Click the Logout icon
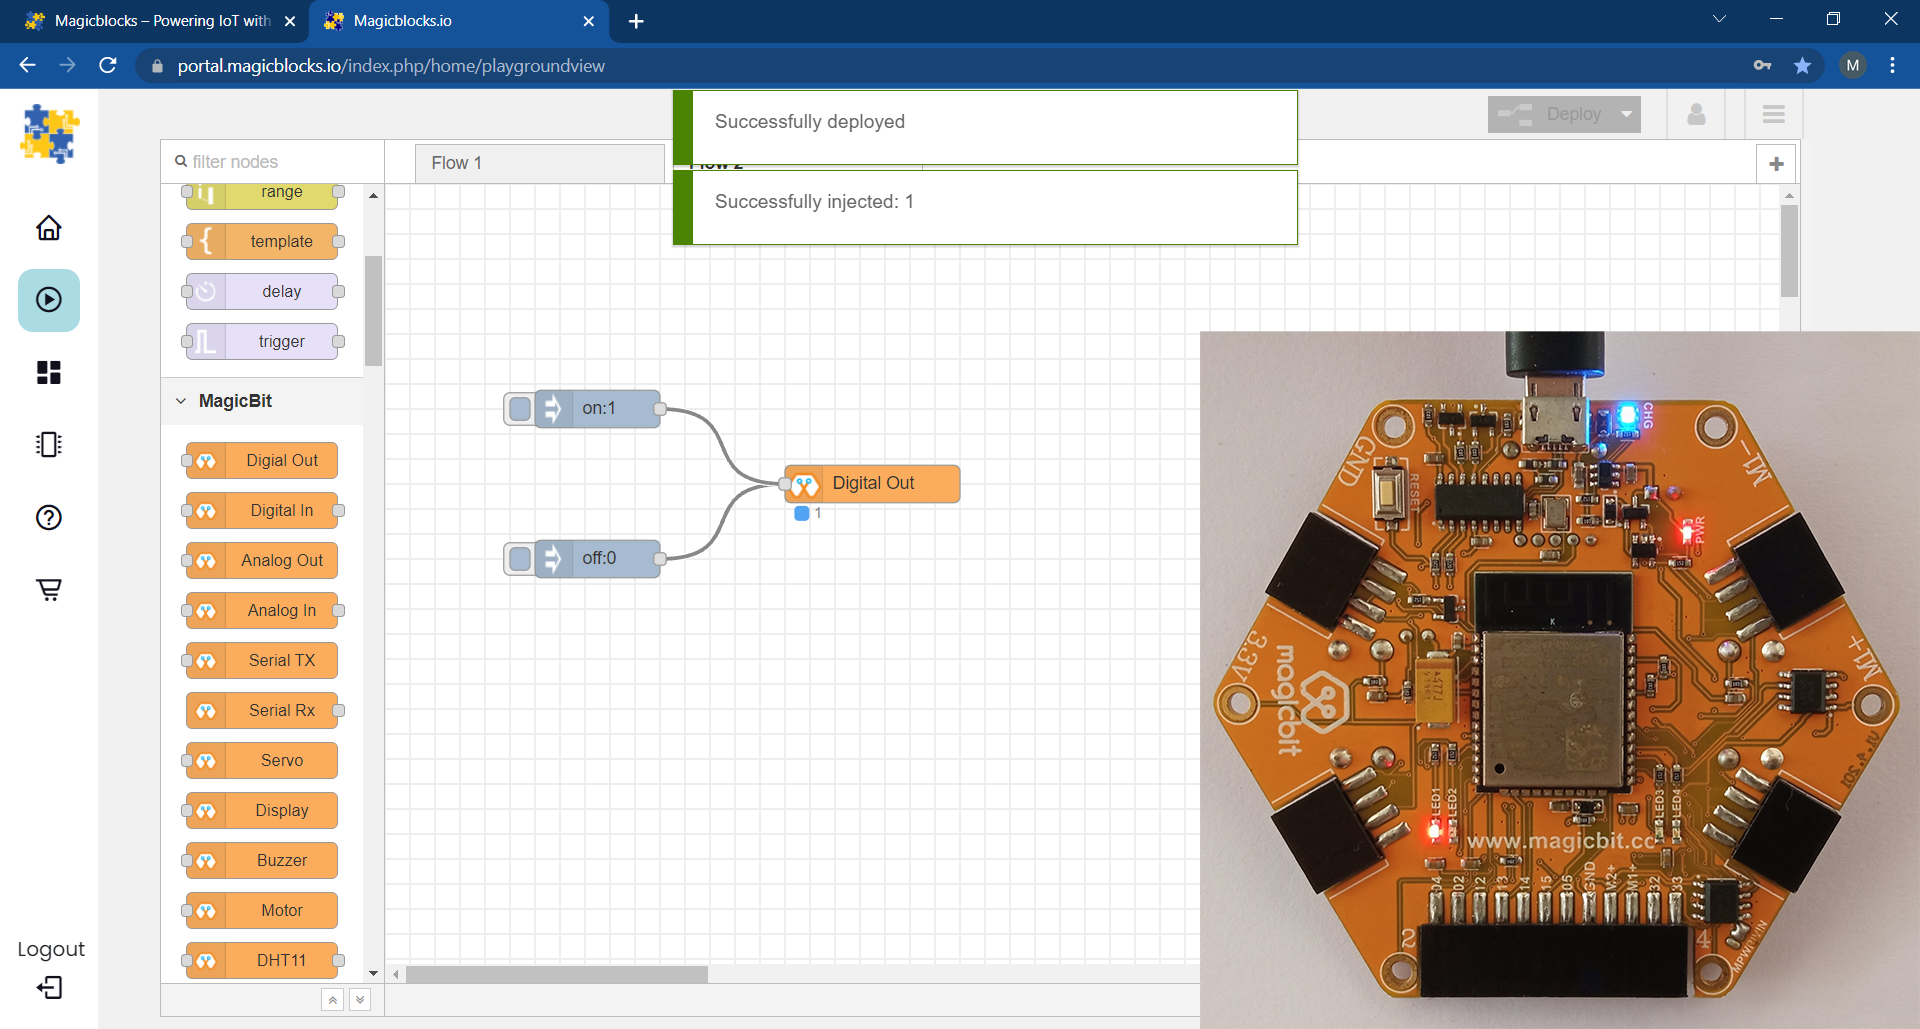Image resolution: width=1920 pixels, height=1029 pixels. tap(49, 988)
